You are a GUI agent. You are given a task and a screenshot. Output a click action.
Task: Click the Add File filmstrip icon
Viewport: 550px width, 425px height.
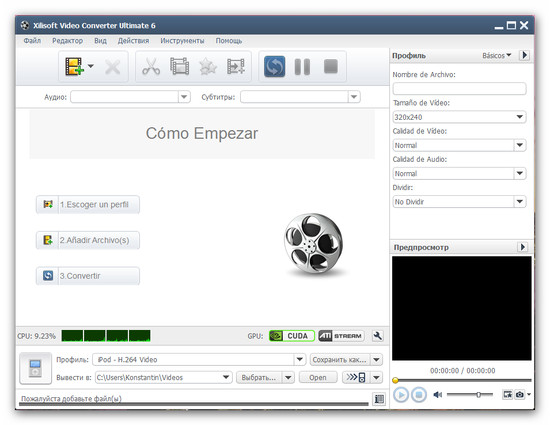74,66
